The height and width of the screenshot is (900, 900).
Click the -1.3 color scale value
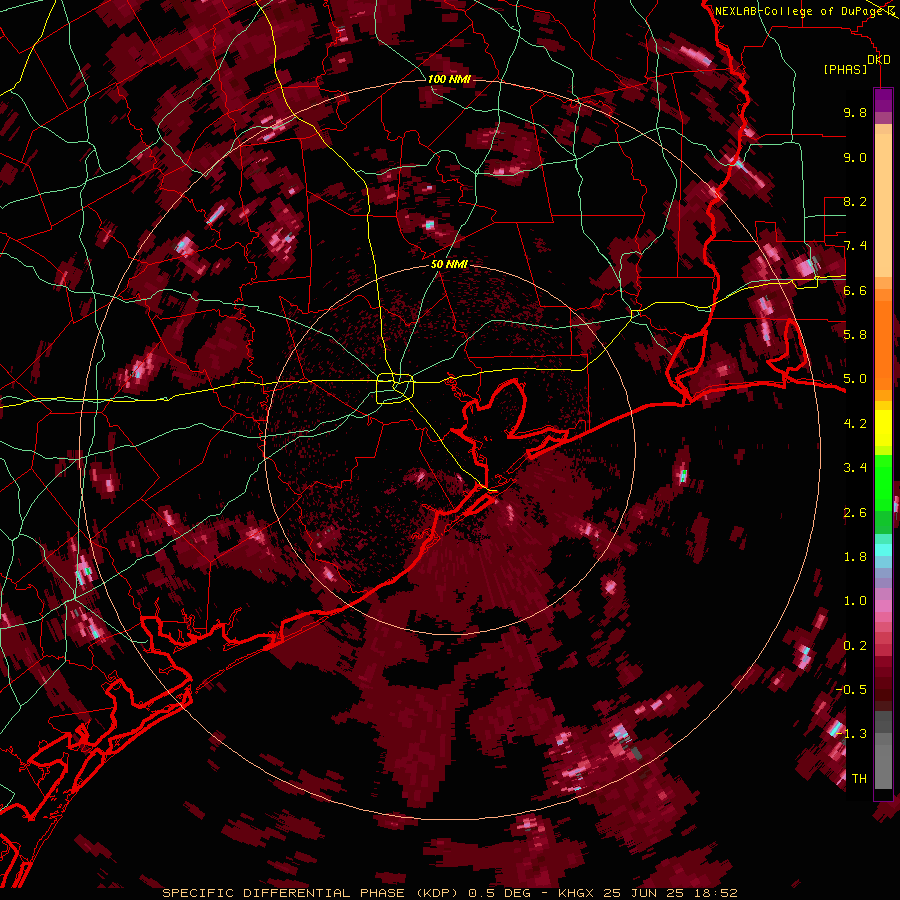(x=852, y=734)
